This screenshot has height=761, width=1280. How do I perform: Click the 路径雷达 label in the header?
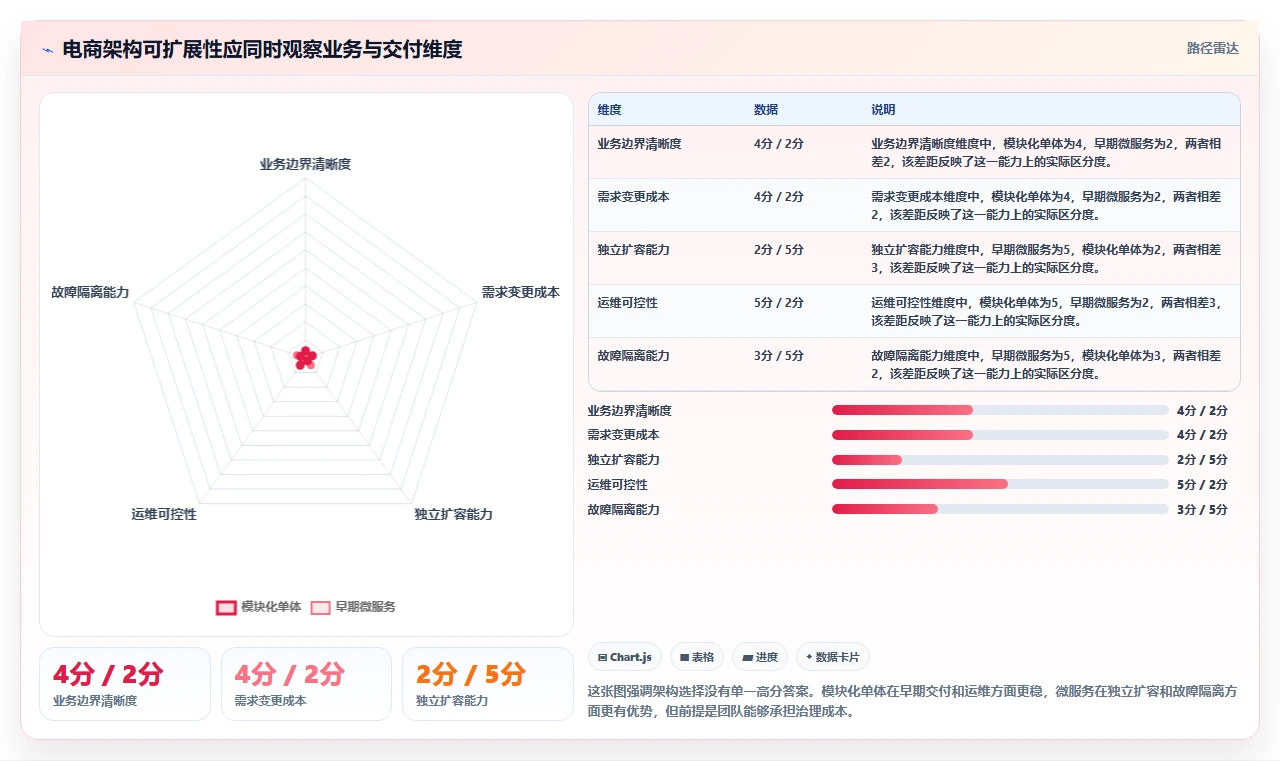pyautogui.click(x=1213, y=48)
